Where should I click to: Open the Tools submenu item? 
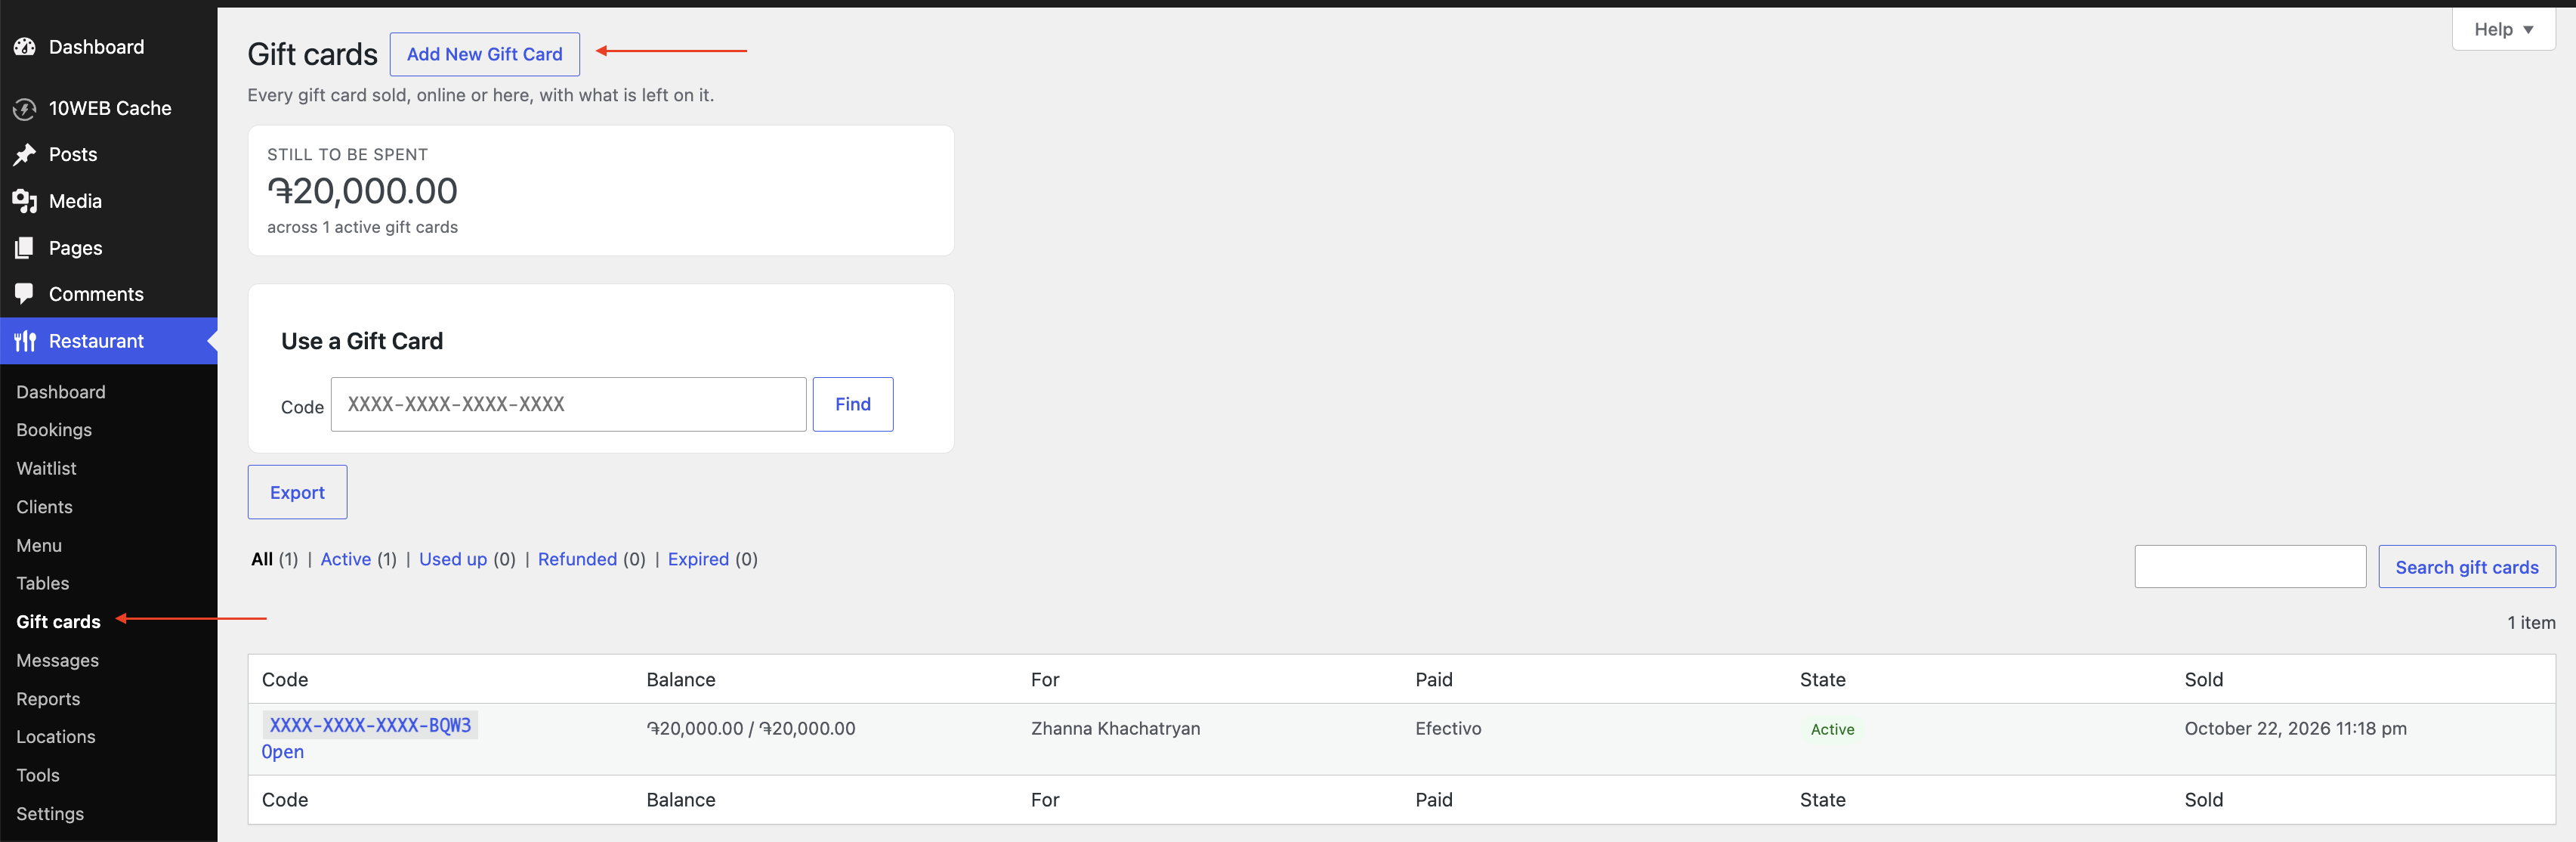click(x=38, y=775)
